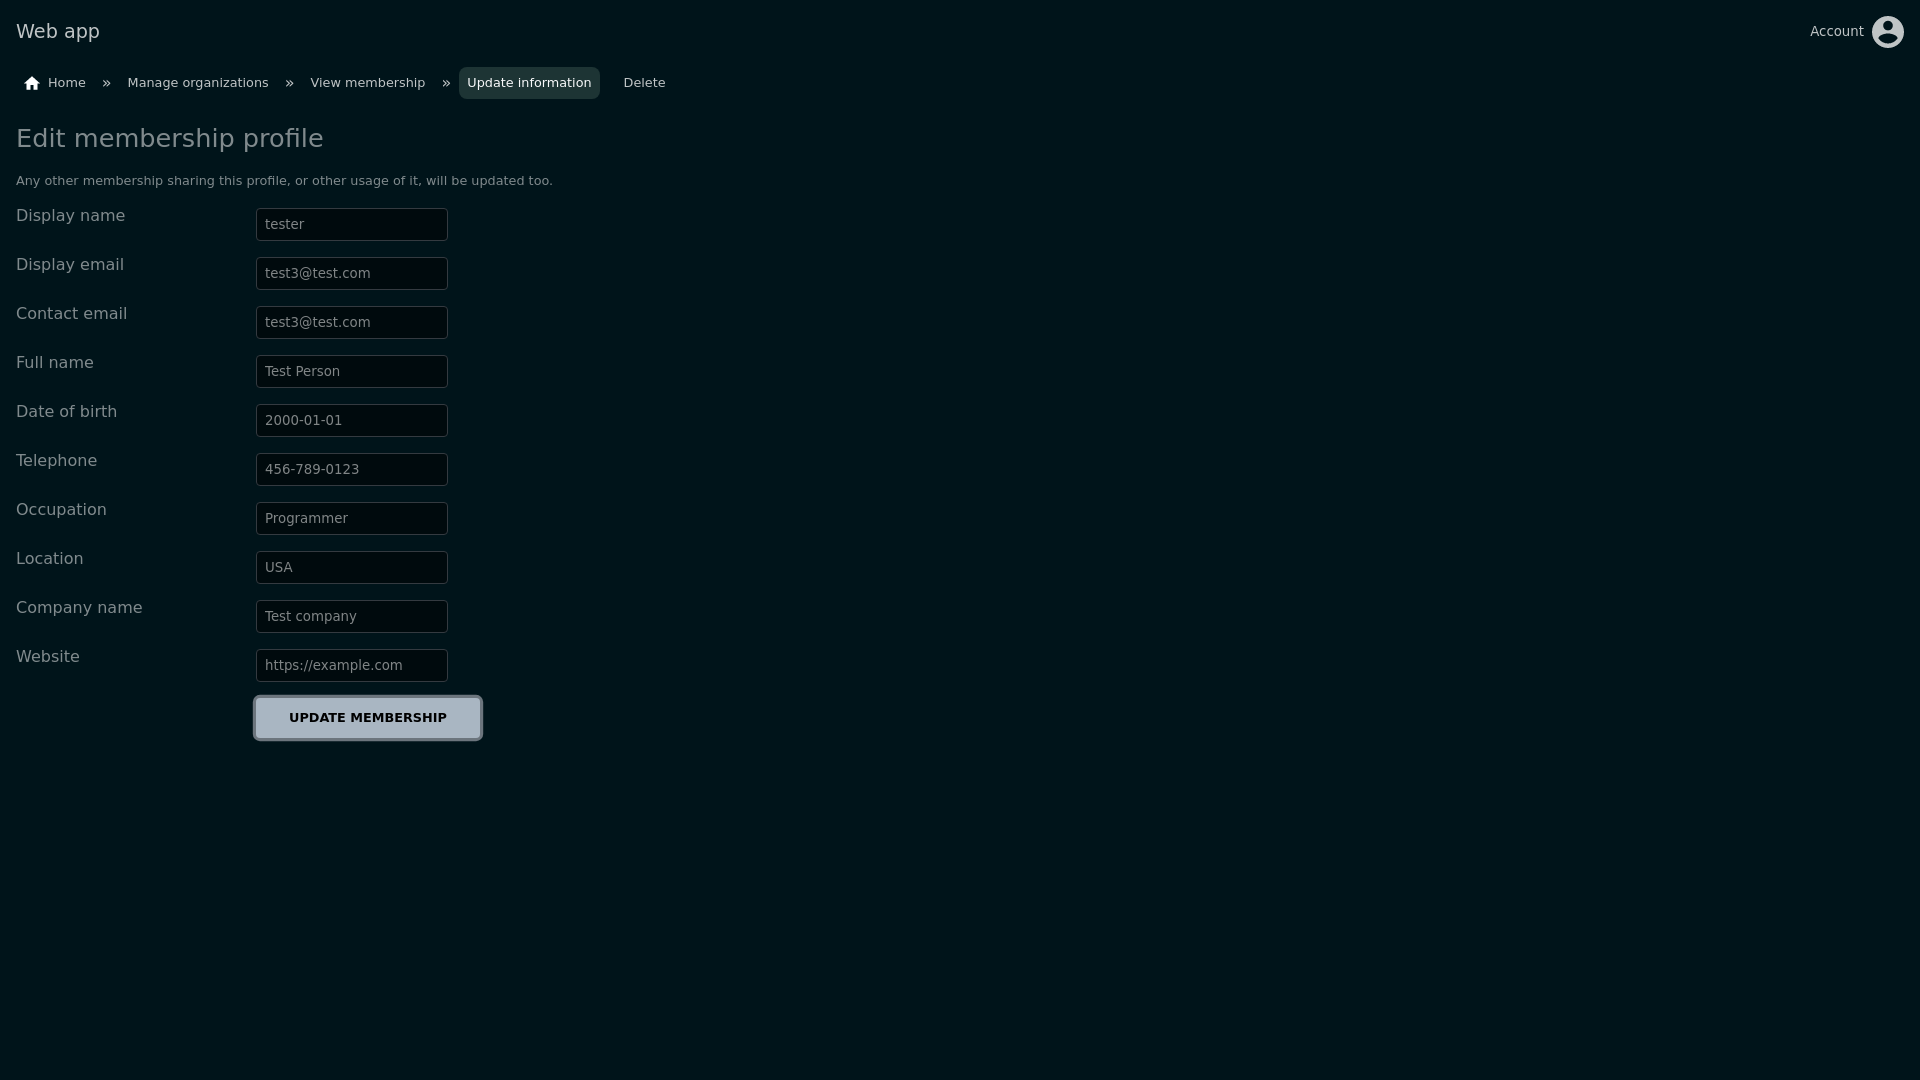The width and height of the screenshot is (1920, 1080).
Task: Switch to the Delete tab
Action: pyautogui.click(x=644, y=83)
